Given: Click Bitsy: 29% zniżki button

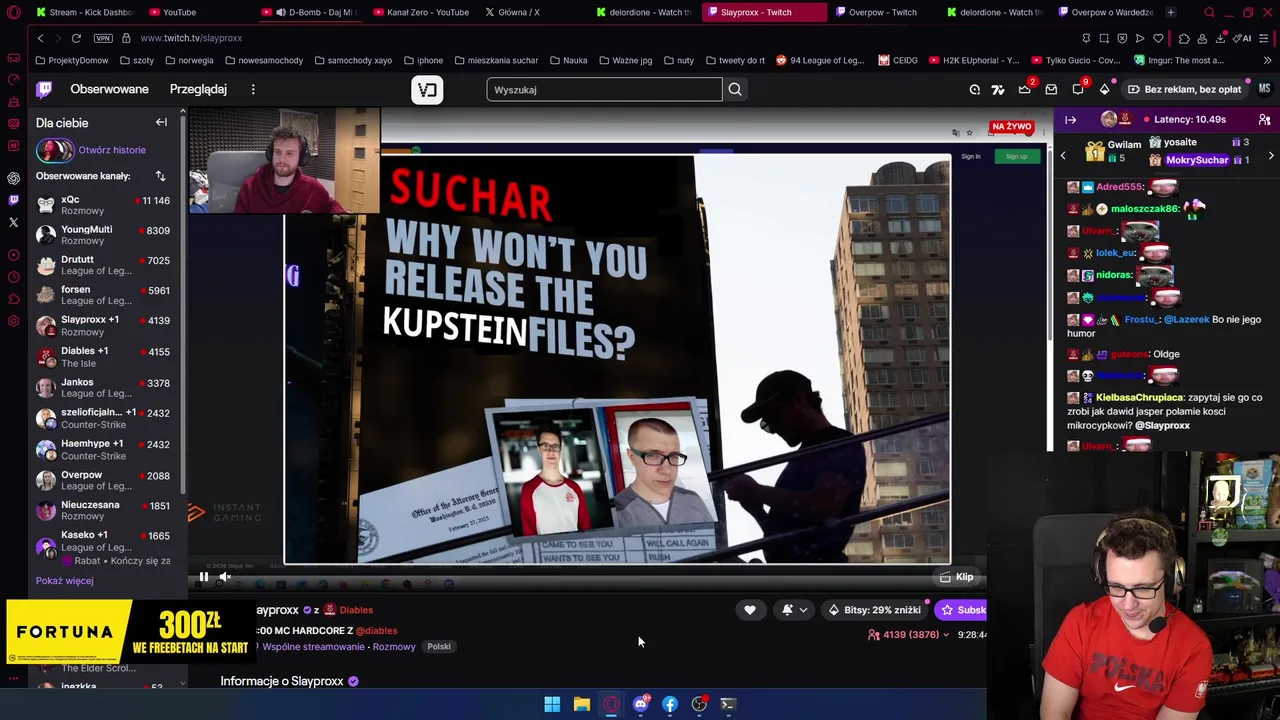Looking at the screenshot, I should [874, 610].
